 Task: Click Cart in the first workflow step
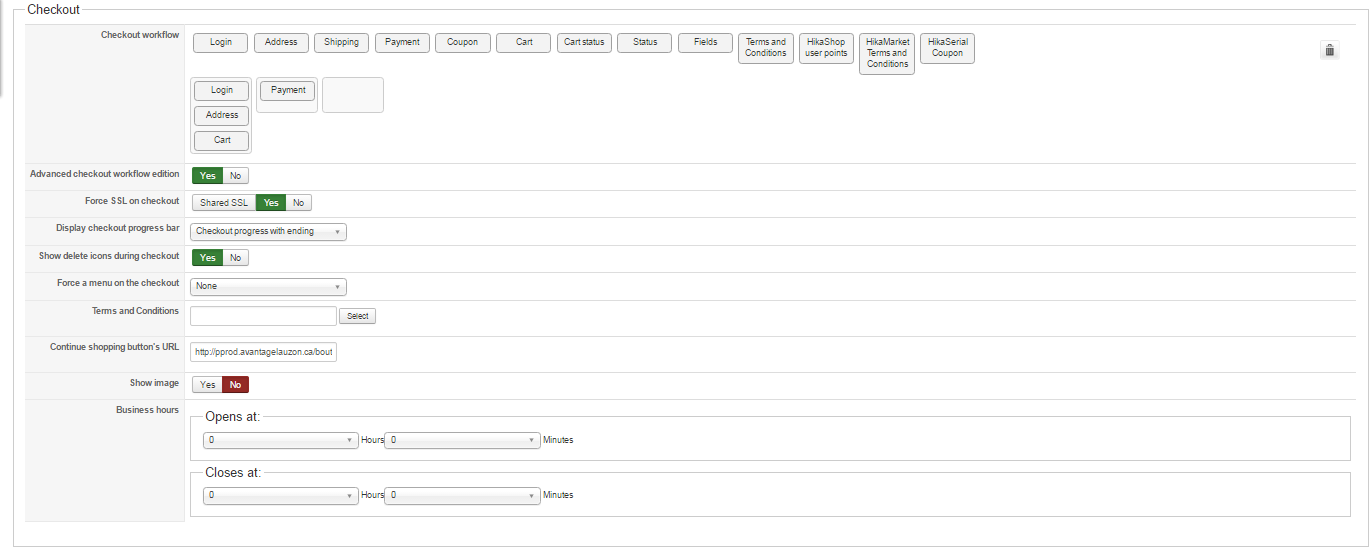click(x=222, y=140)
